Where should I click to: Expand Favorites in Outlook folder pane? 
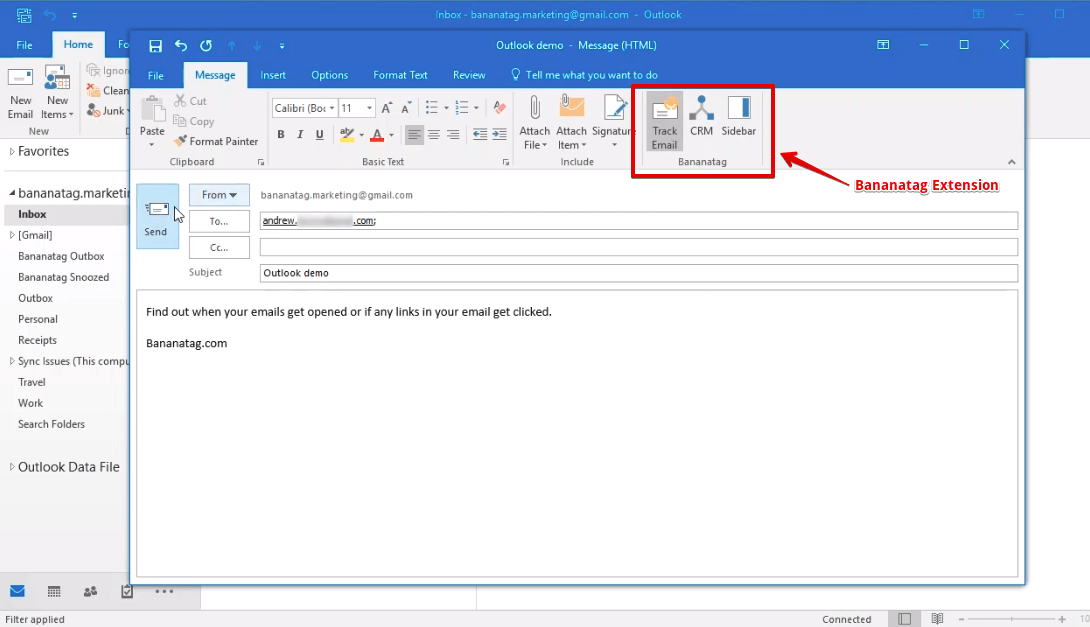12,151
